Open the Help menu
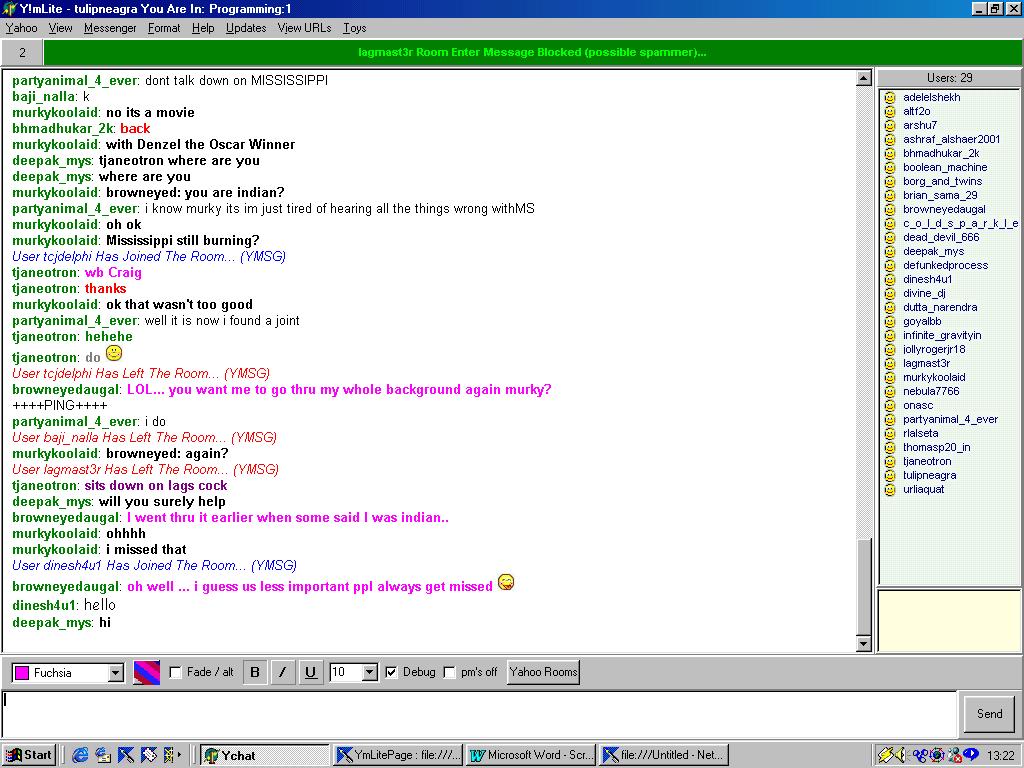1024x768 pixels. [x=203, y=28]
